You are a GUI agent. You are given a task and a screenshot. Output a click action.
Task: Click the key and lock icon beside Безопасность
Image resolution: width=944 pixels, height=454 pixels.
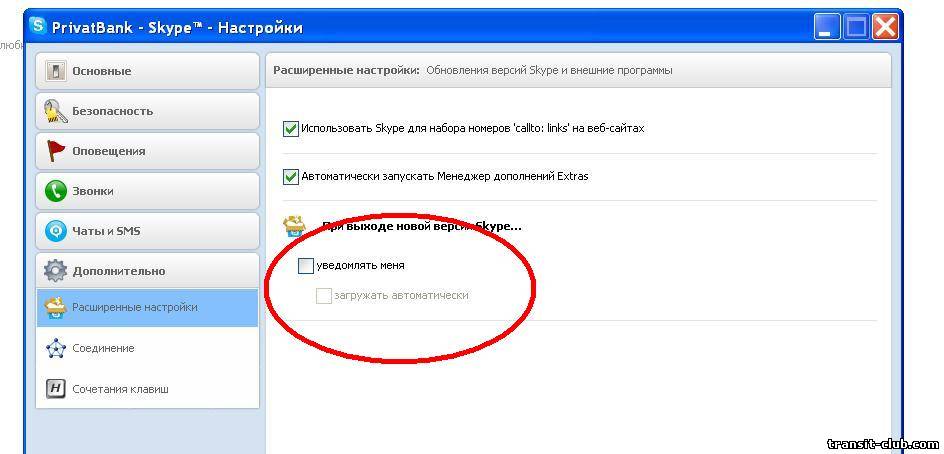[x=55, y=111]
